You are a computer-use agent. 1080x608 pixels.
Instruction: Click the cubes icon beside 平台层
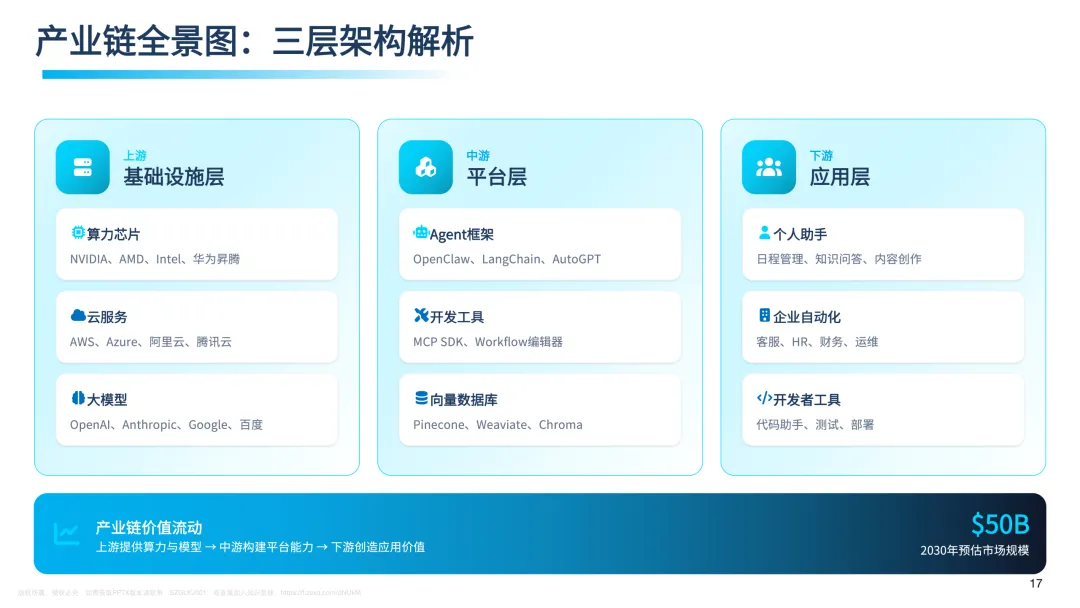tap(426, 167)
